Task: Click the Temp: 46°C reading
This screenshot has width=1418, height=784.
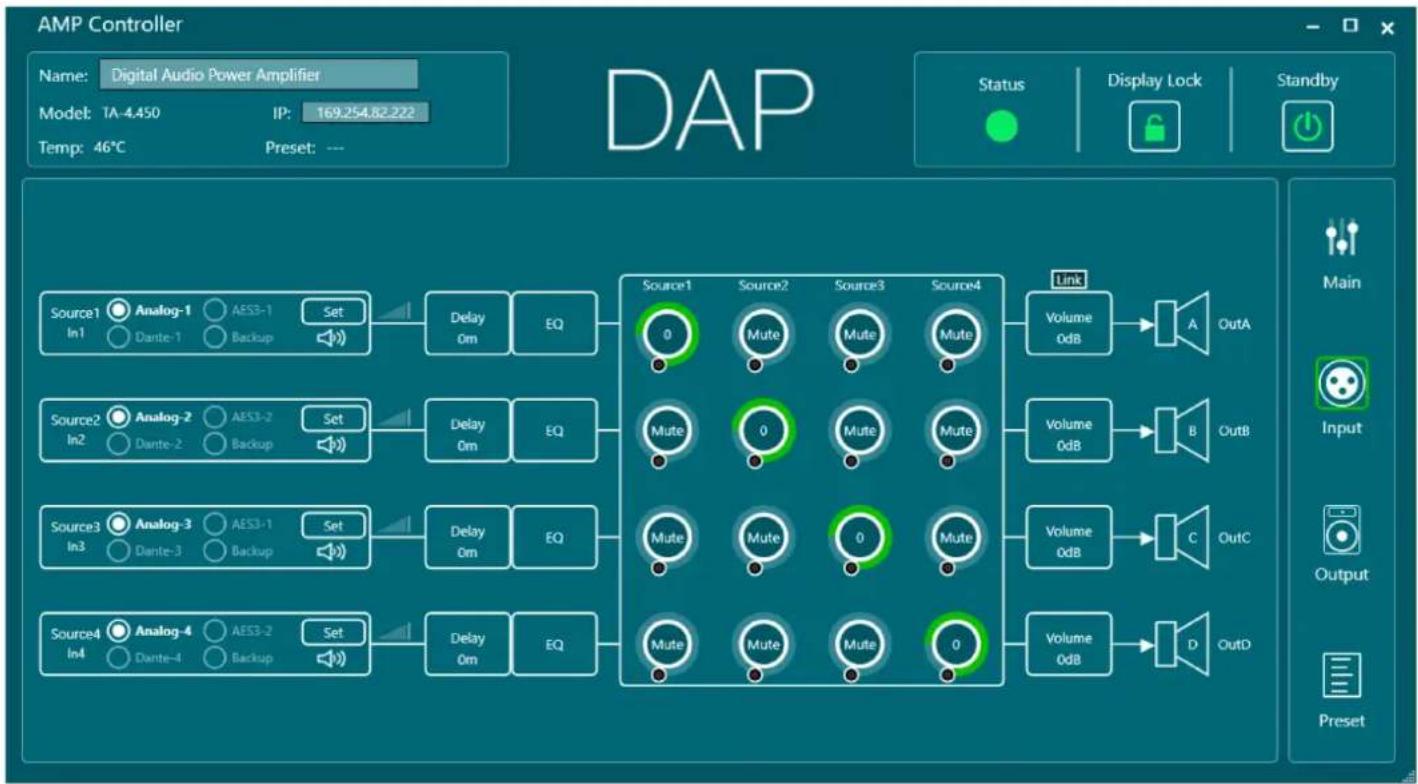Action: 82,147
